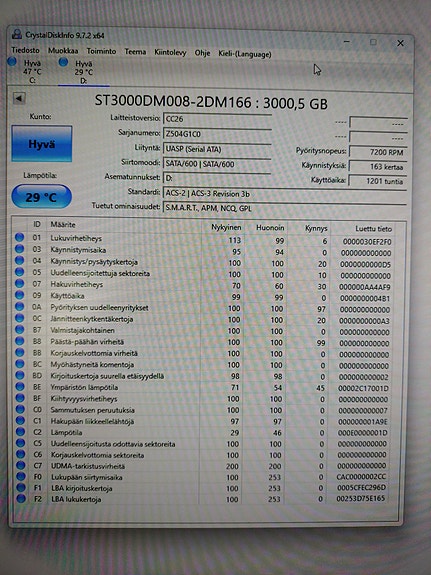431x575 pixels.
Task: Click status icon for C0 Sammutuksen peruutuksia
Action: click(x=20, y=409)
